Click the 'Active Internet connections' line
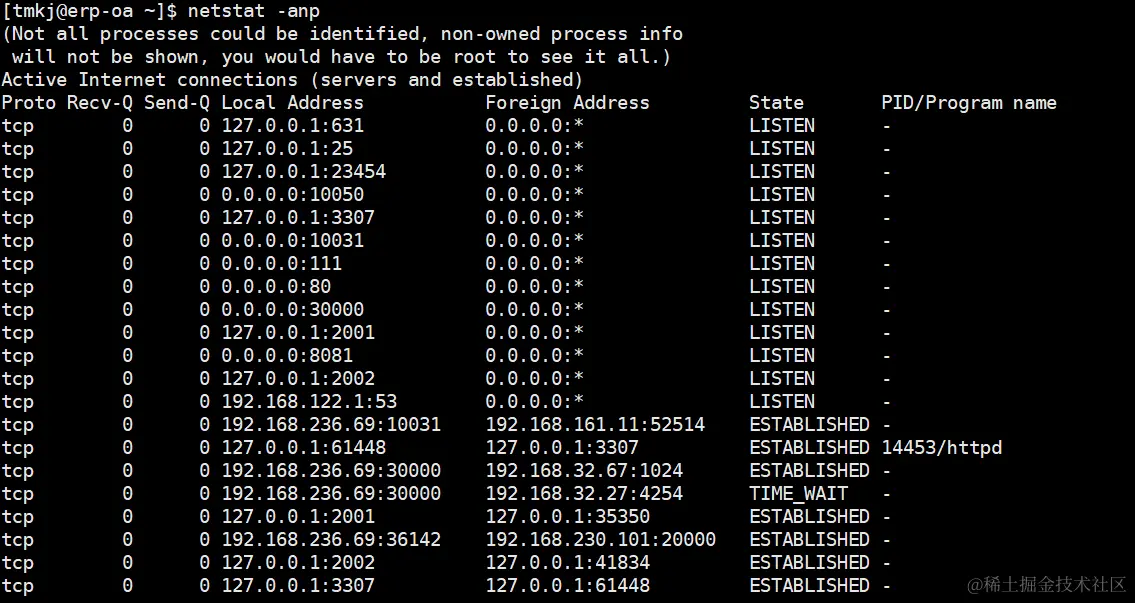Screen dimensions: 1135x603 [x=292, y=80]
